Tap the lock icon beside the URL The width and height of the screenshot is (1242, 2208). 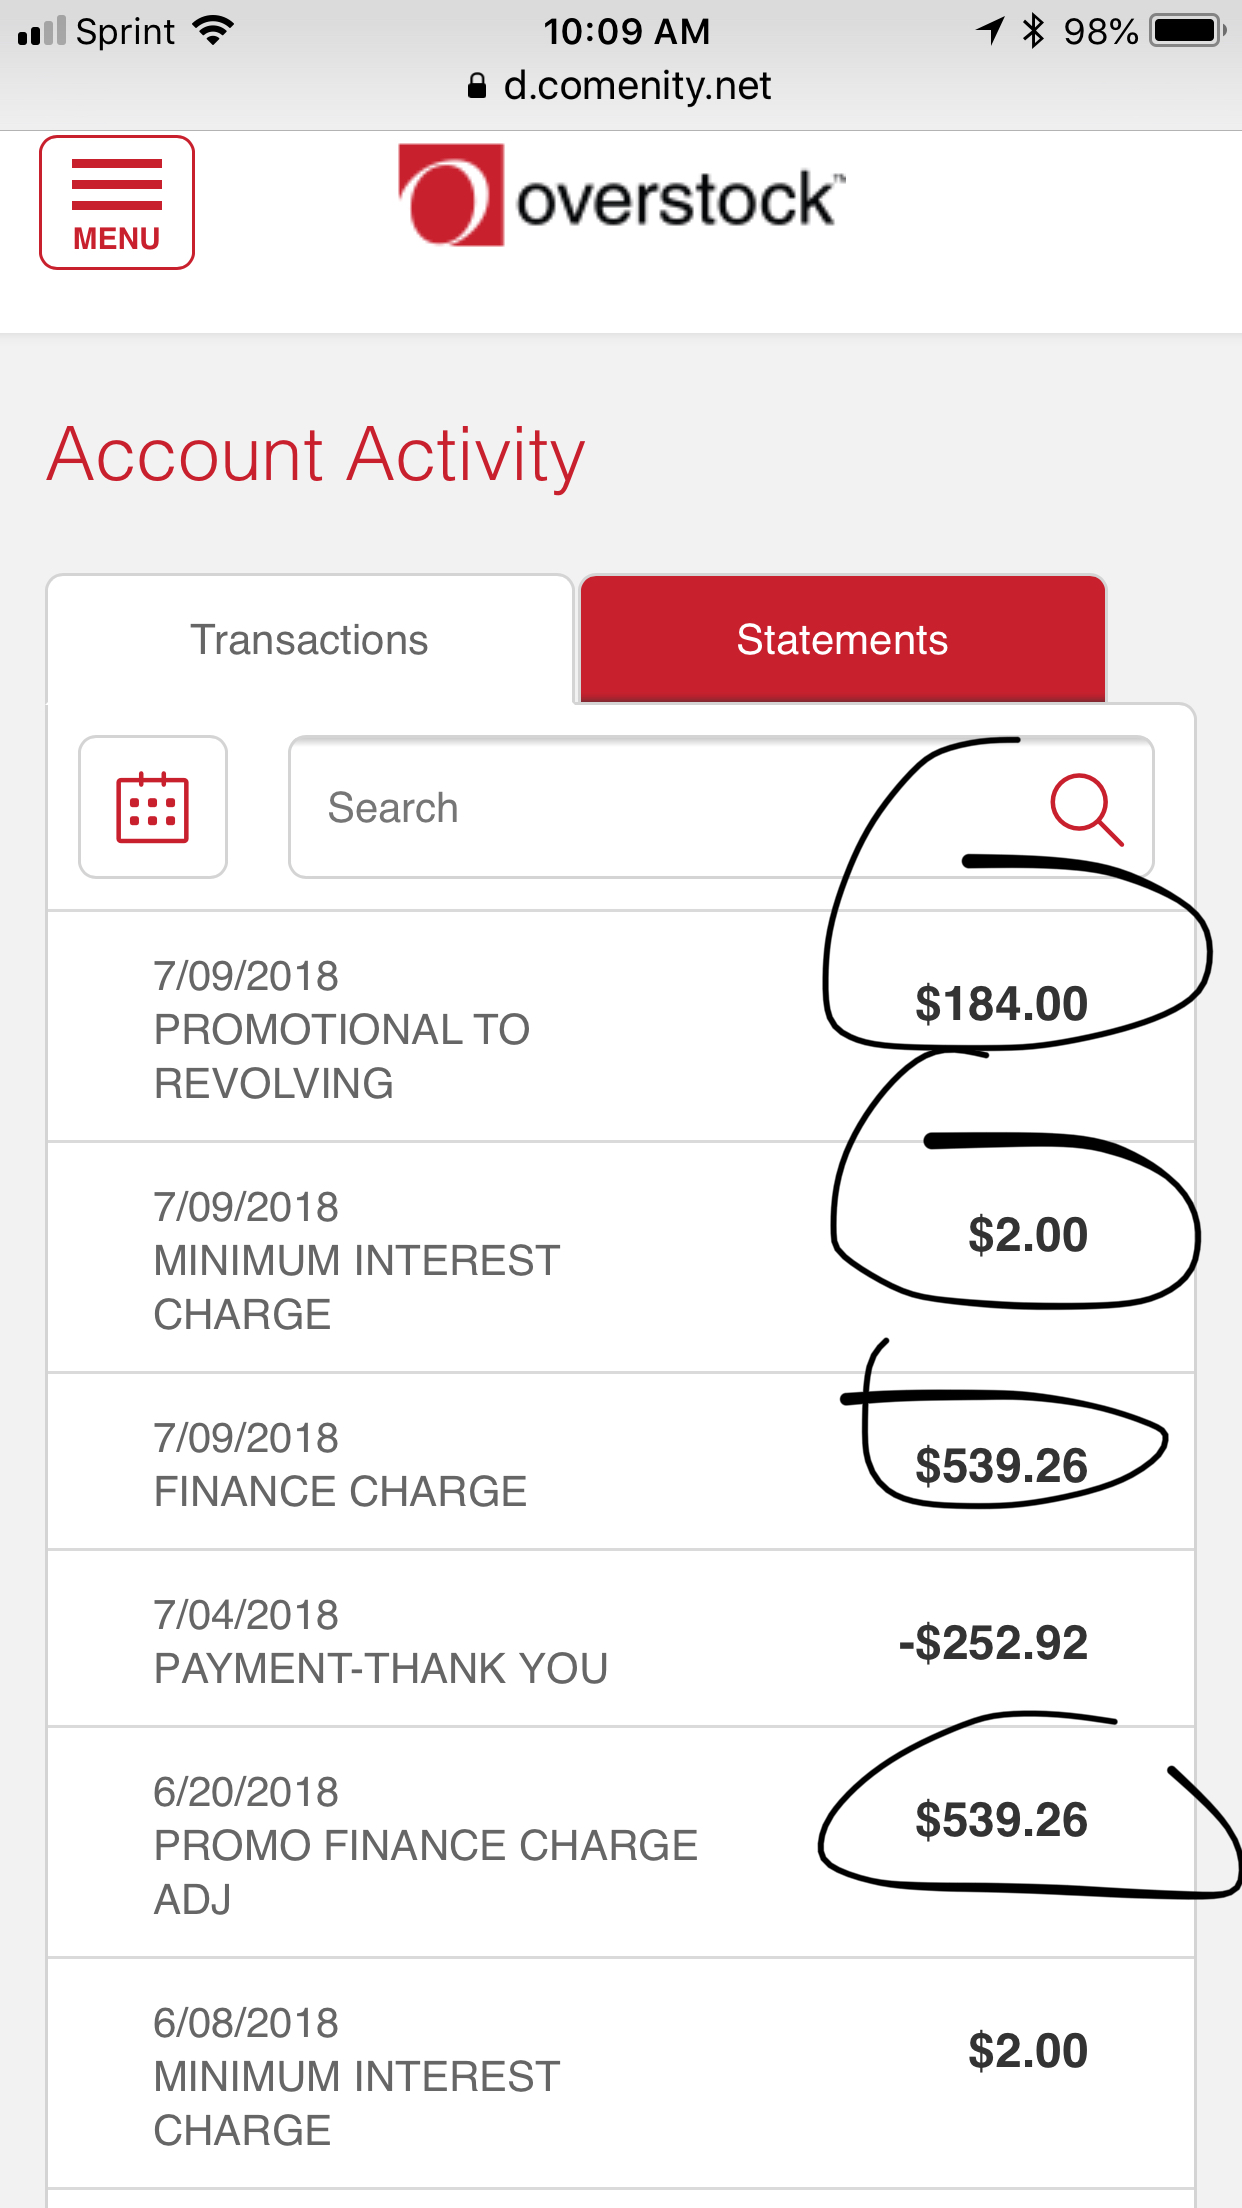(x=477, y=86)
